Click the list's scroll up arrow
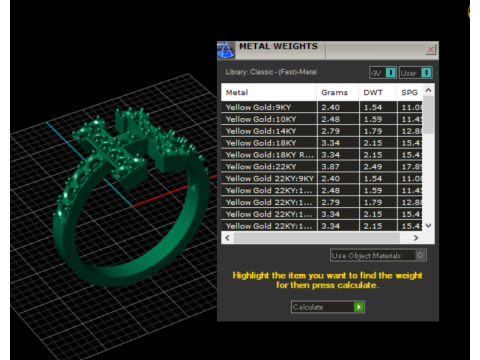The image size is (480, 360). pyautogui.click(x=429, y=90)
